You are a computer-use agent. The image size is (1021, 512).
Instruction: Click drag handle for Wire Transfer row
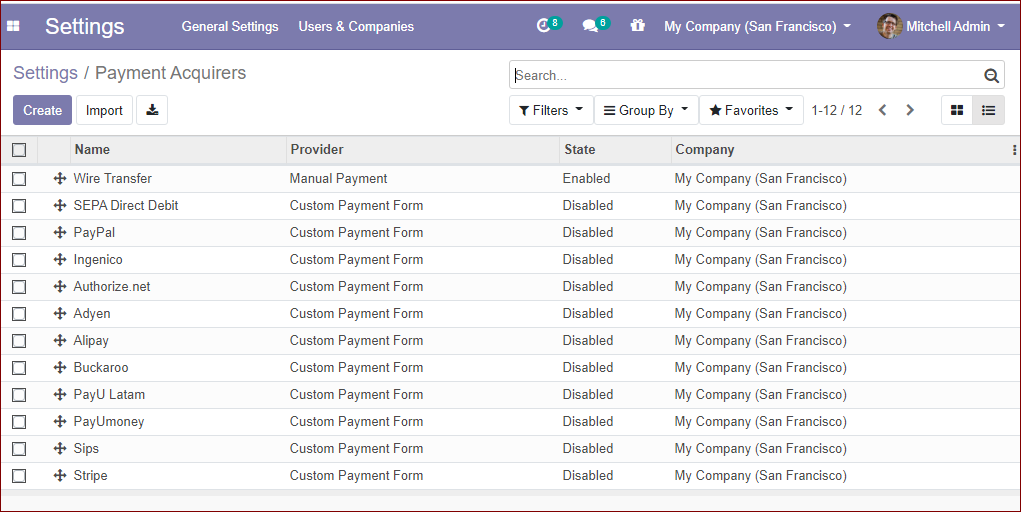[x=60, y=178]
